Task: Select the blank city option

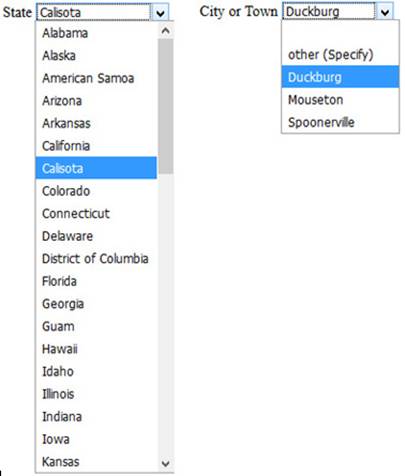Action: 340,32
